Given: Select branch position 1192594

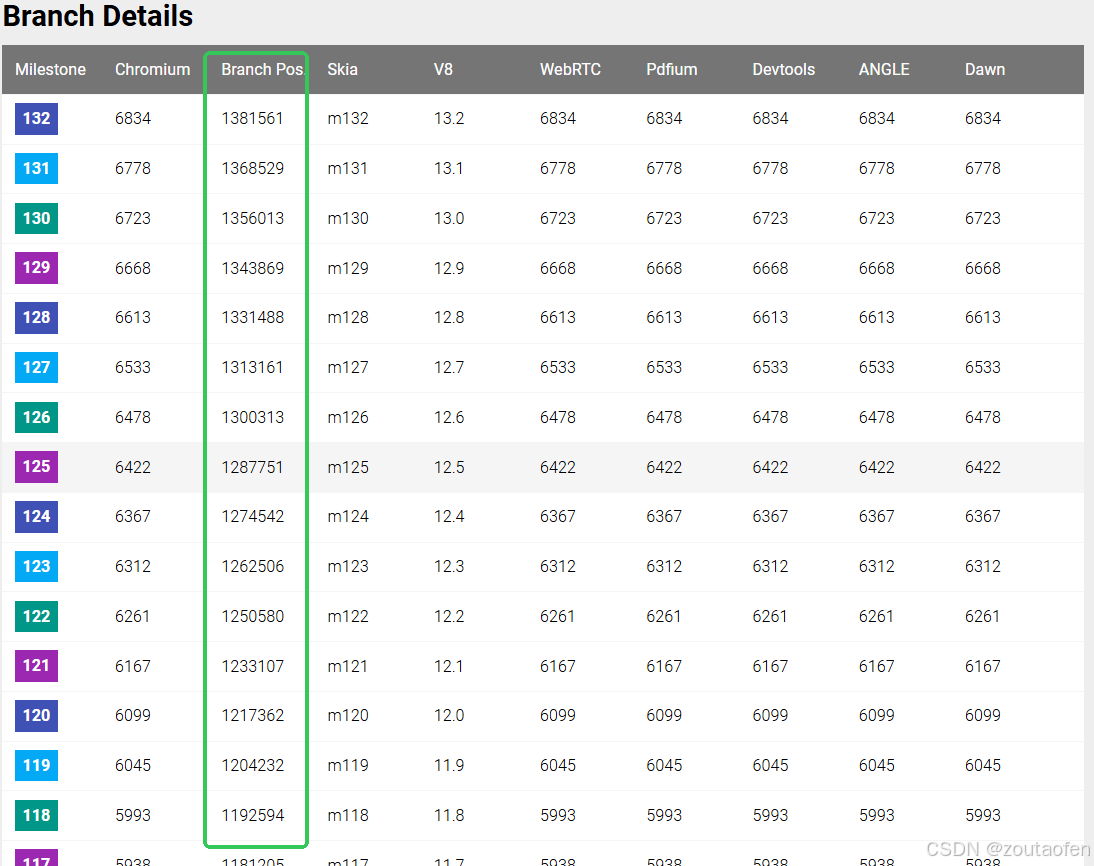Looking at the screenshot, I should coord(252,815).
